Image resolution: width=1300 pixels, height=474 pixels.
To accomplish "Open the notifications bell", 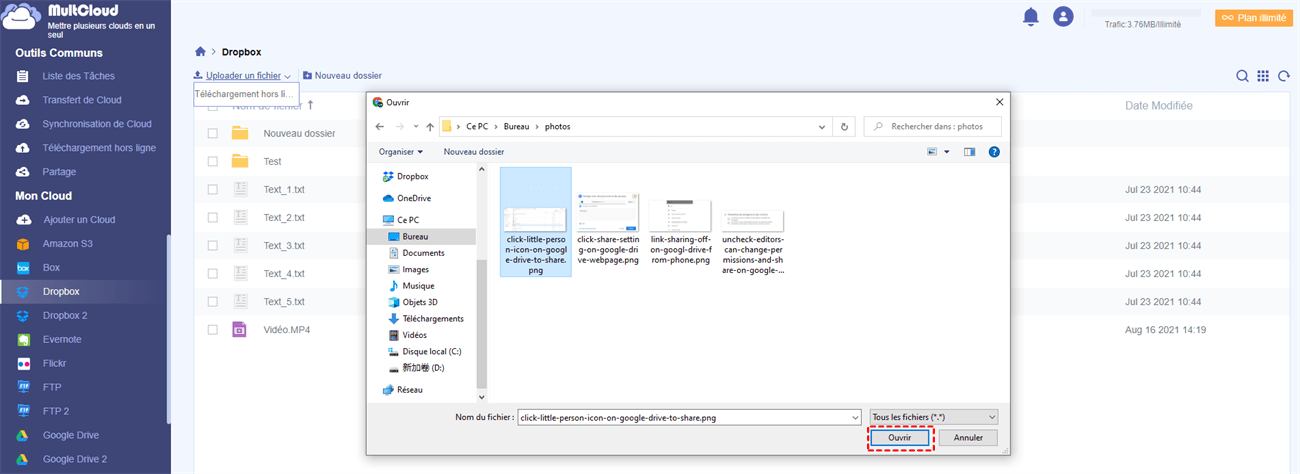I will point(1031,16).
